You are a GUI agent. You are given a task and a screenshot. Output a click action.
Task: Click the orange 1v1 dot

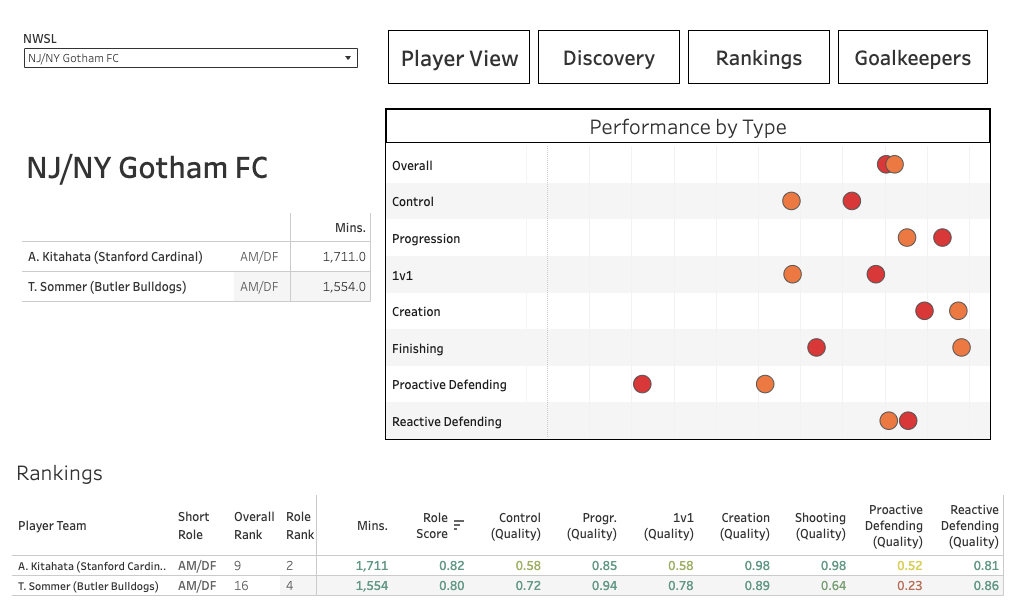pos(792,274)
